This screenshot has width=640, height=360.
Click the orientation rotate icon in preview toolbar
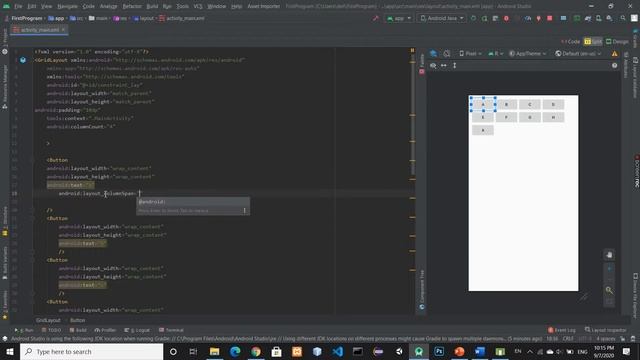point(447,53)
